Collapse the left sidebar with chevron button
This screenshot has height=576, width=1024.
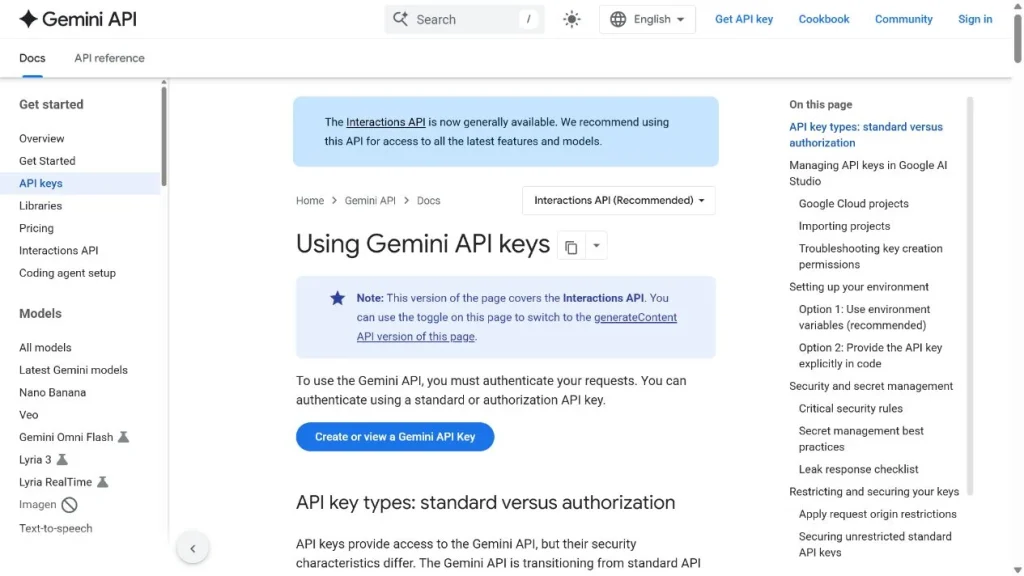coord(193,549)
